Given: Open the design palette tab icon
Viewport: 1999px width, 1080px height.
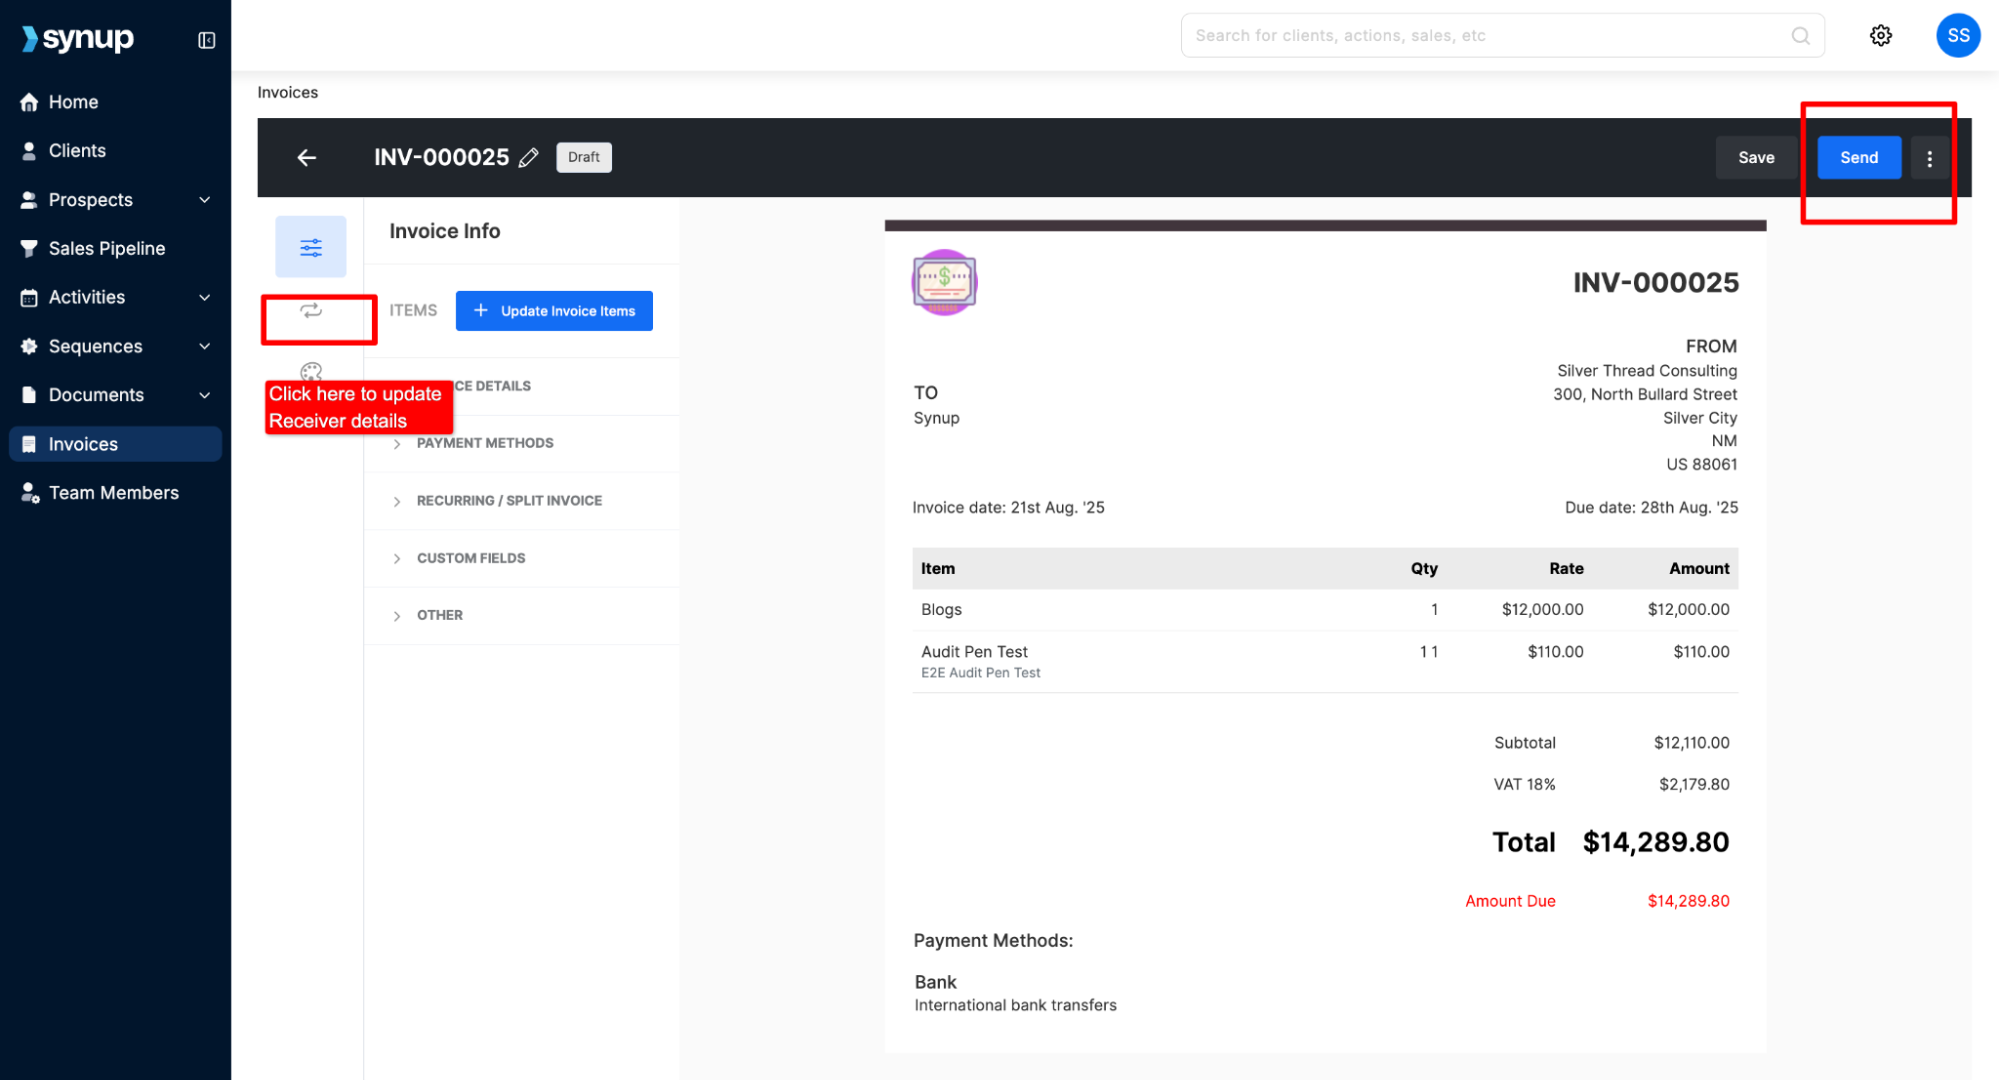Looking at the screenshot, I should pyautogui.click(x=311, y=372).
